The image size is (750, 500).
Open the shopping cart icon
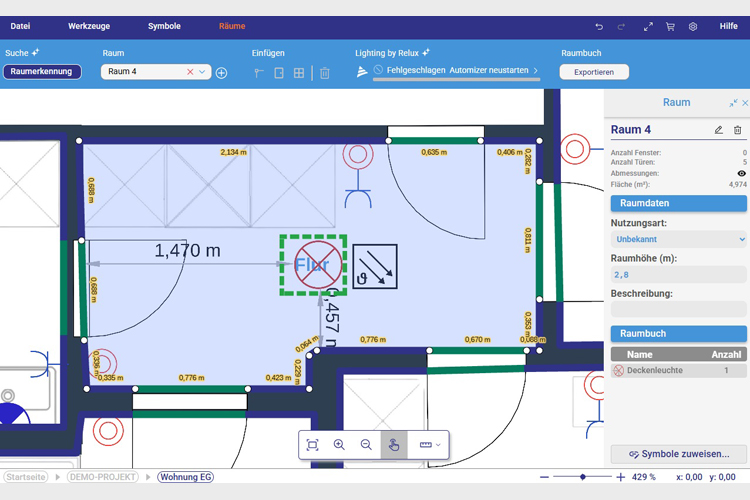(670, 27)
